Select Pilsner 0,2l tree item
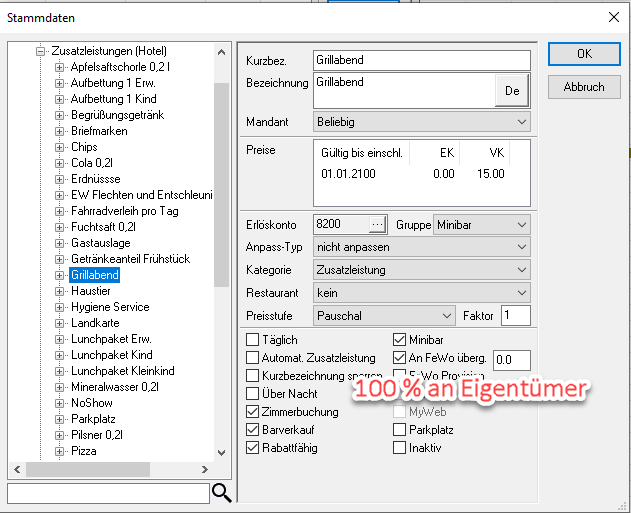 click(x=97, y=435)
